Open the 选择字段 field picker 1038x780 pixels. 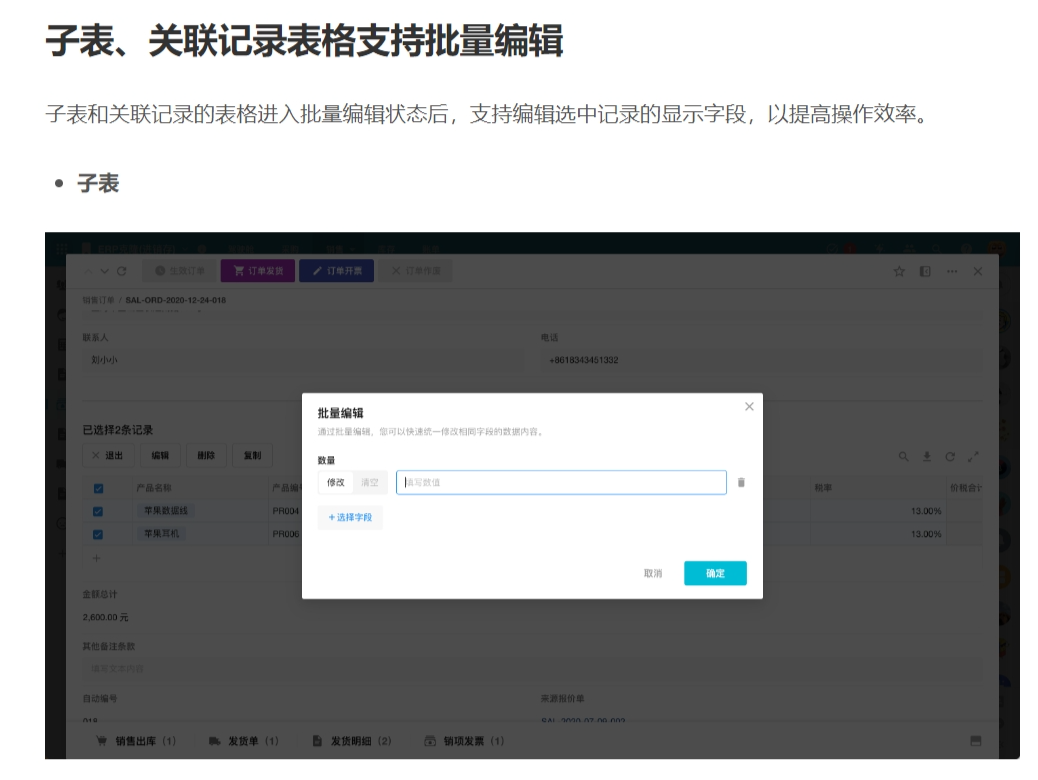pos(350,517)
